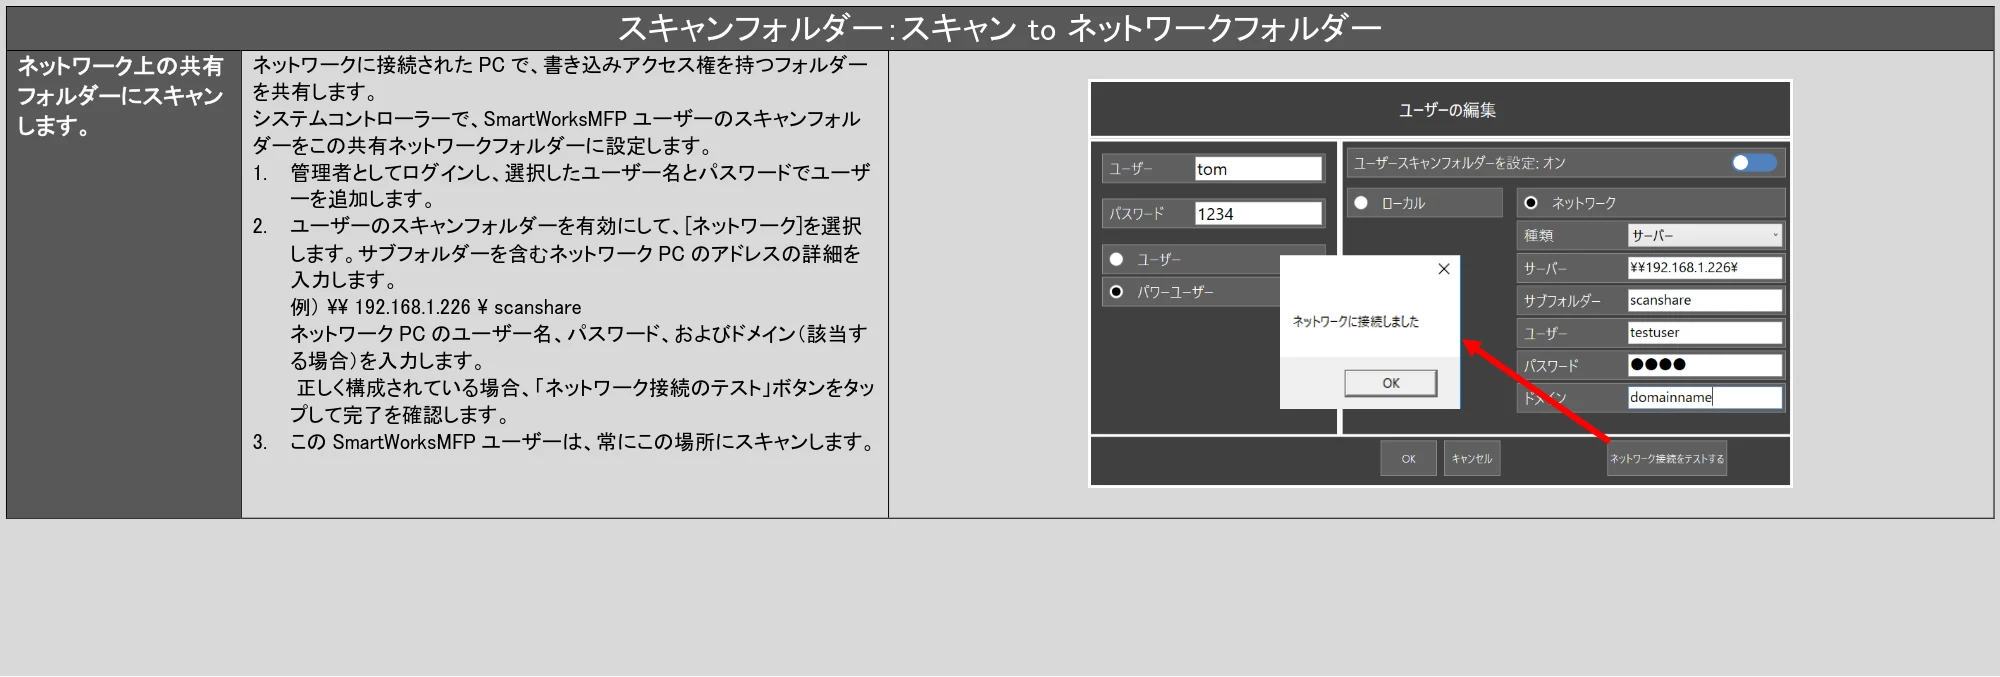Choose the パワーユーザー radio option
The width and height of the screenshot is (2000, 677).
coord(1117,292)
